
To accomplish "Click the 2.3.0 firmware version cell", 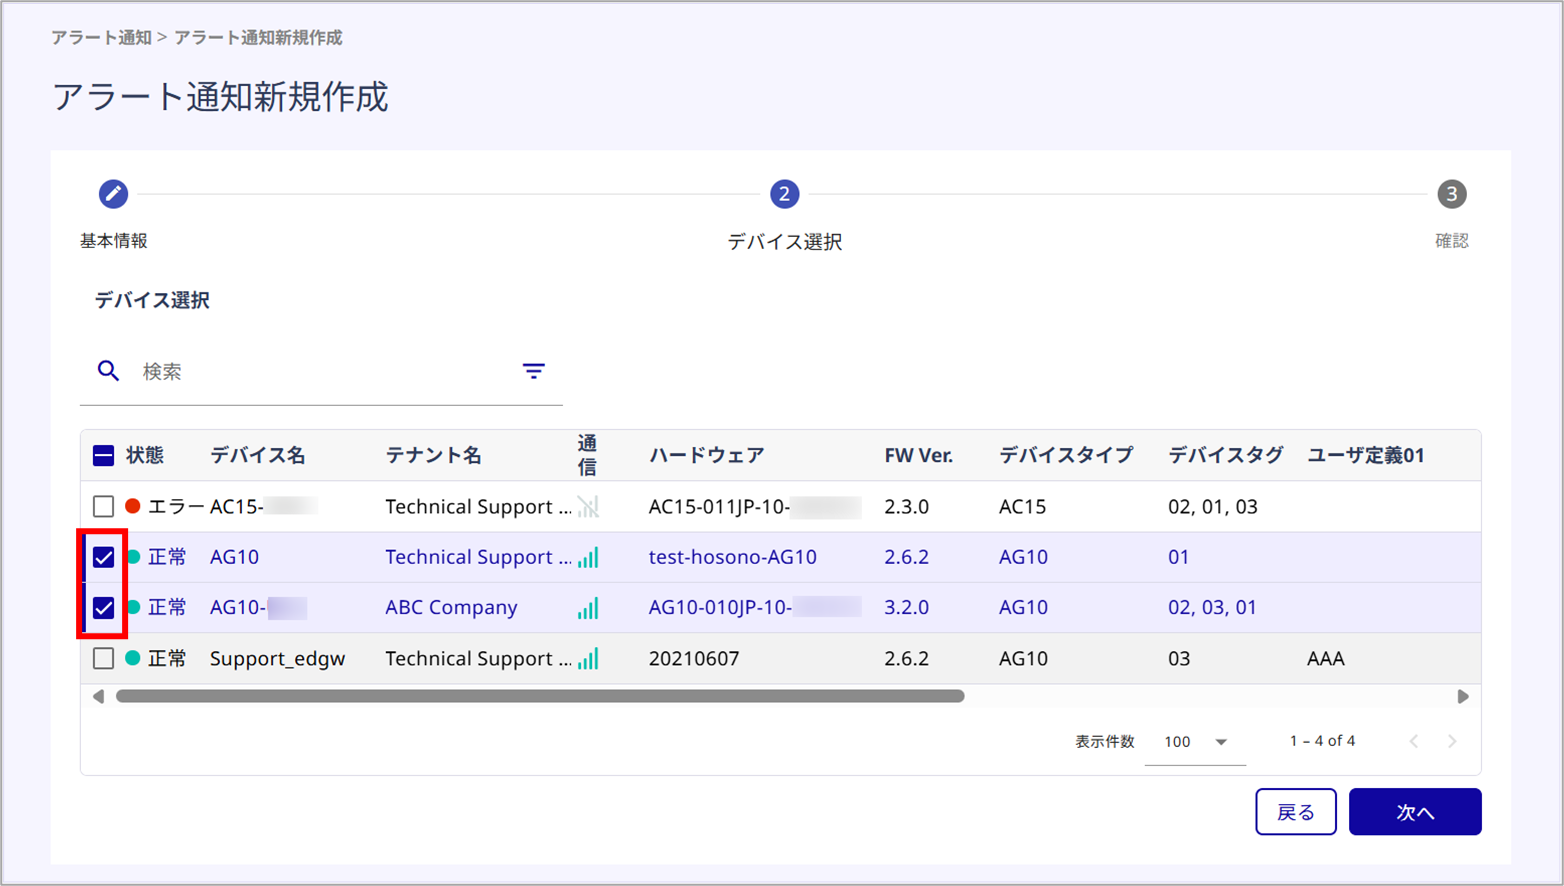I will pyautogui.click(x=906, y=507).
